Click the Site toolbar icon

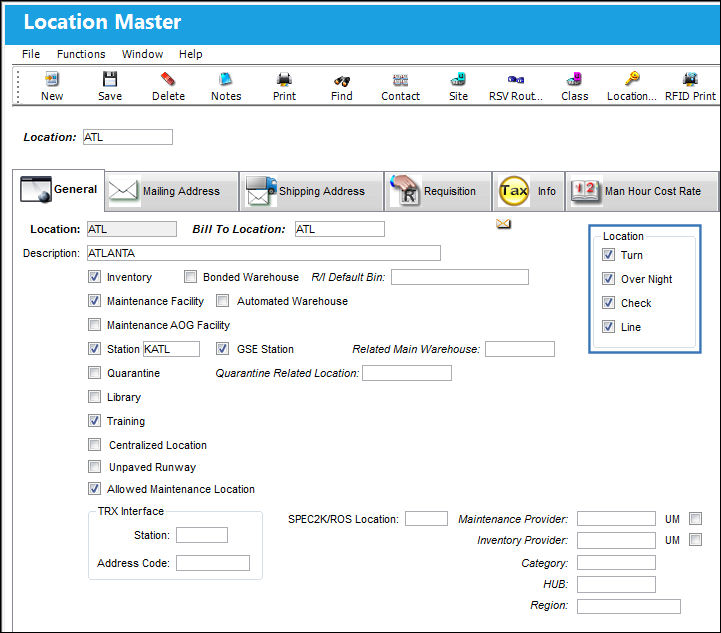pyautogui.click(x=458, y=79)
